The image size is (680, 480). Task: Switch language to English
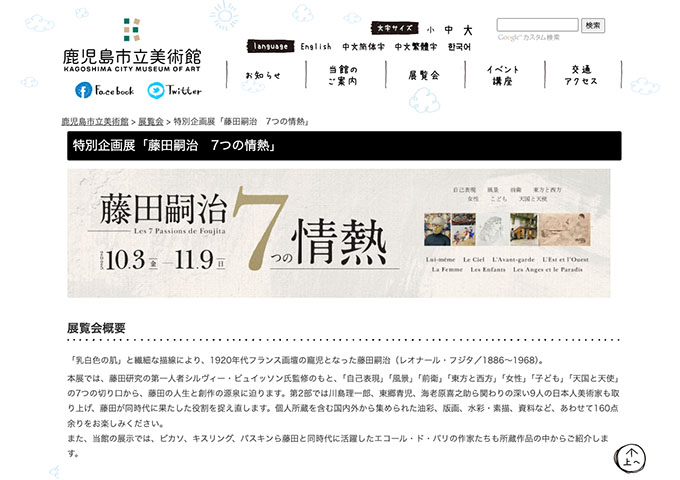pyautogui.click(x=316, y=47)
